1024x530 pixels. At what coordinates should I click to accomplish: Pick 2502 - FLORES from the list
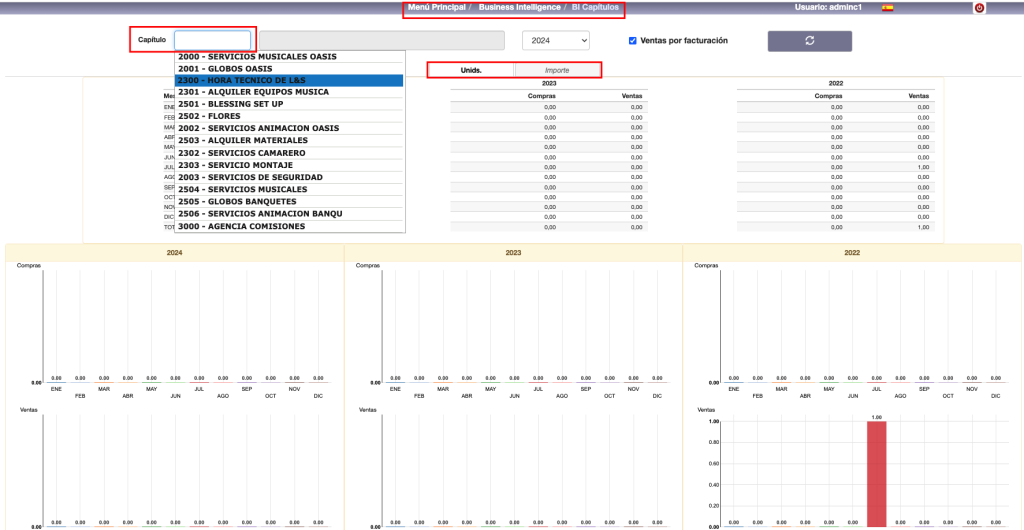pos(290,116)
